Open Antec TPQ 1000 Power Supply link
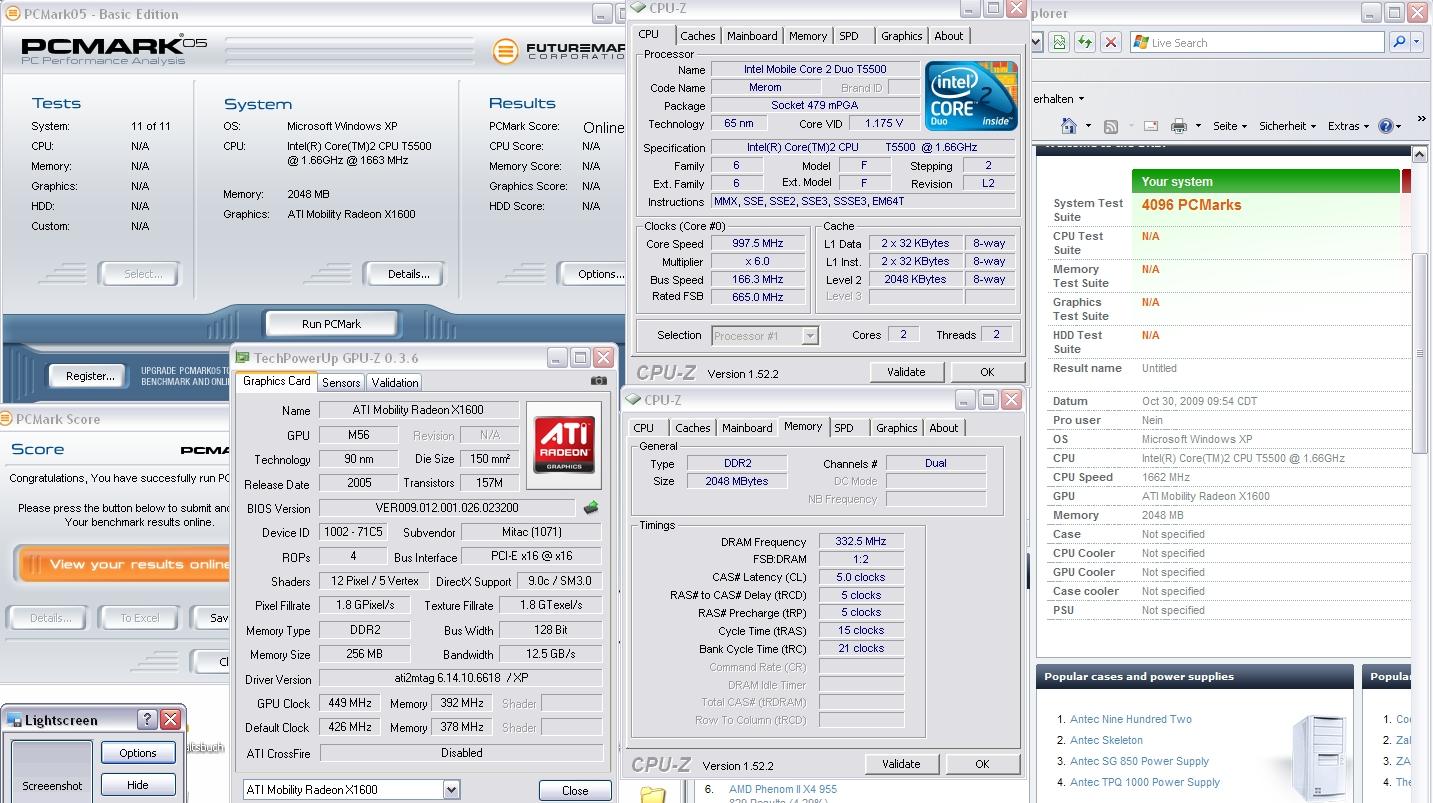Screen dimensions: 1433x803 tap(1145, 782)
